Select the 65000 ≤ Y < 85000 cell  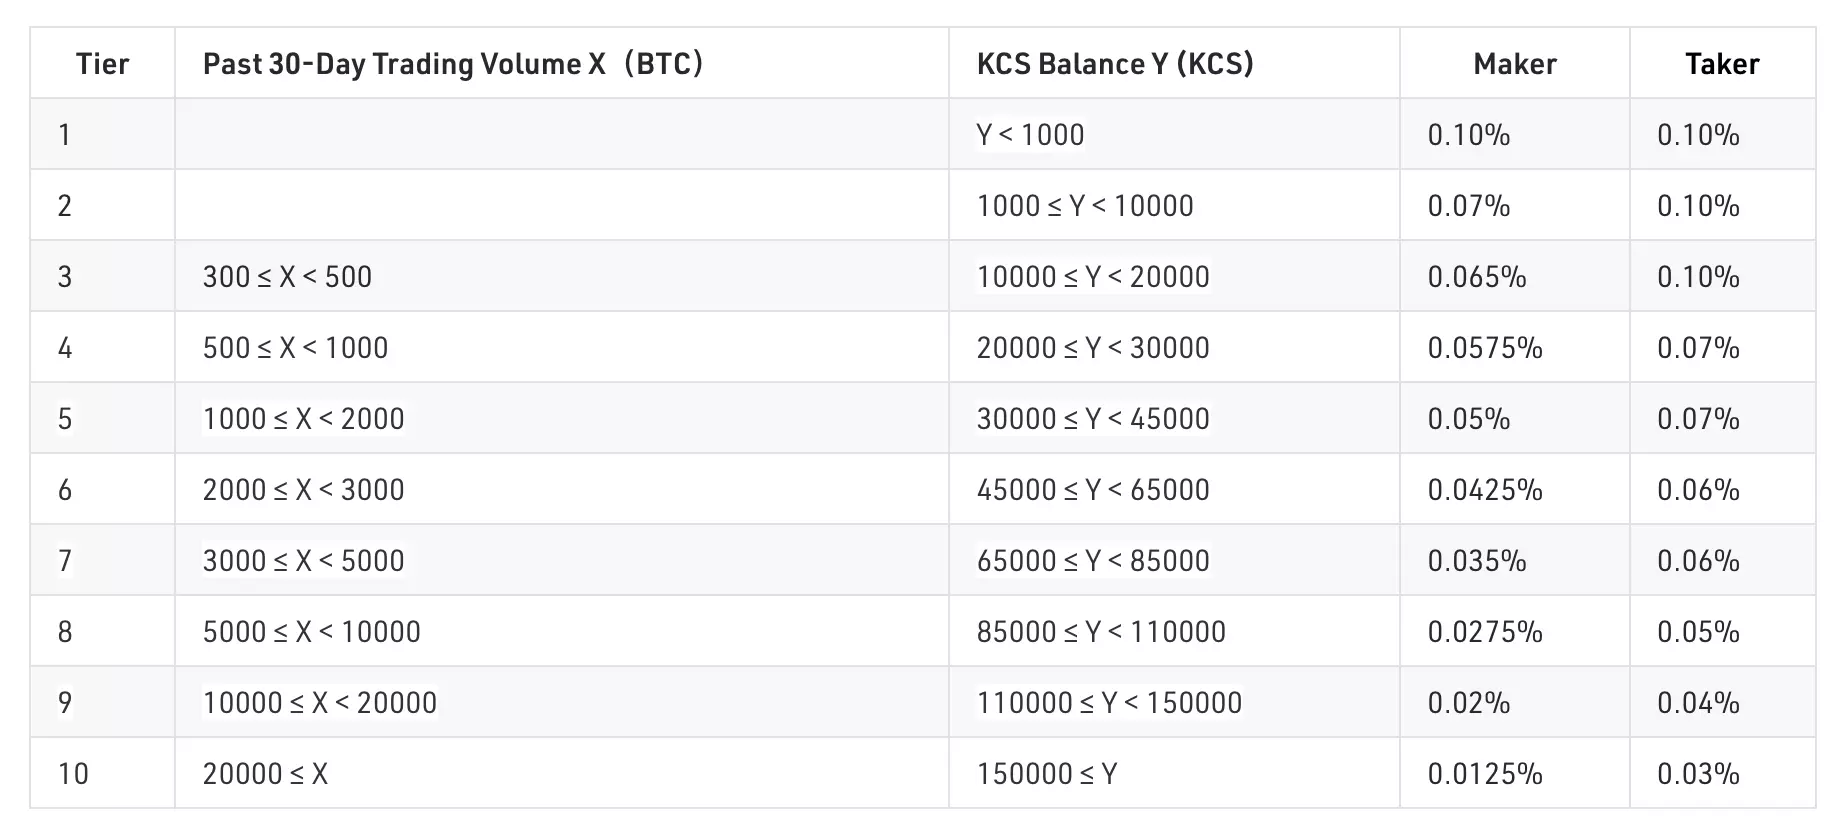click(1093, 561)
